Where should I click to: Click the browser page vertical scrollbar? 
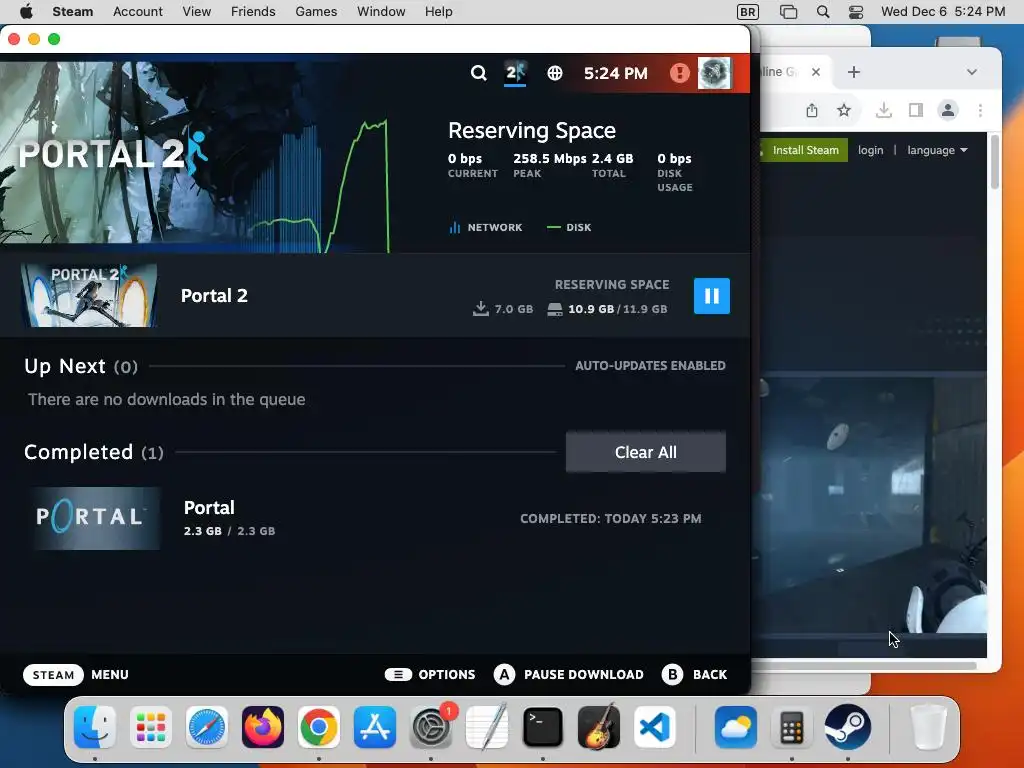click(x=994, y=162)
